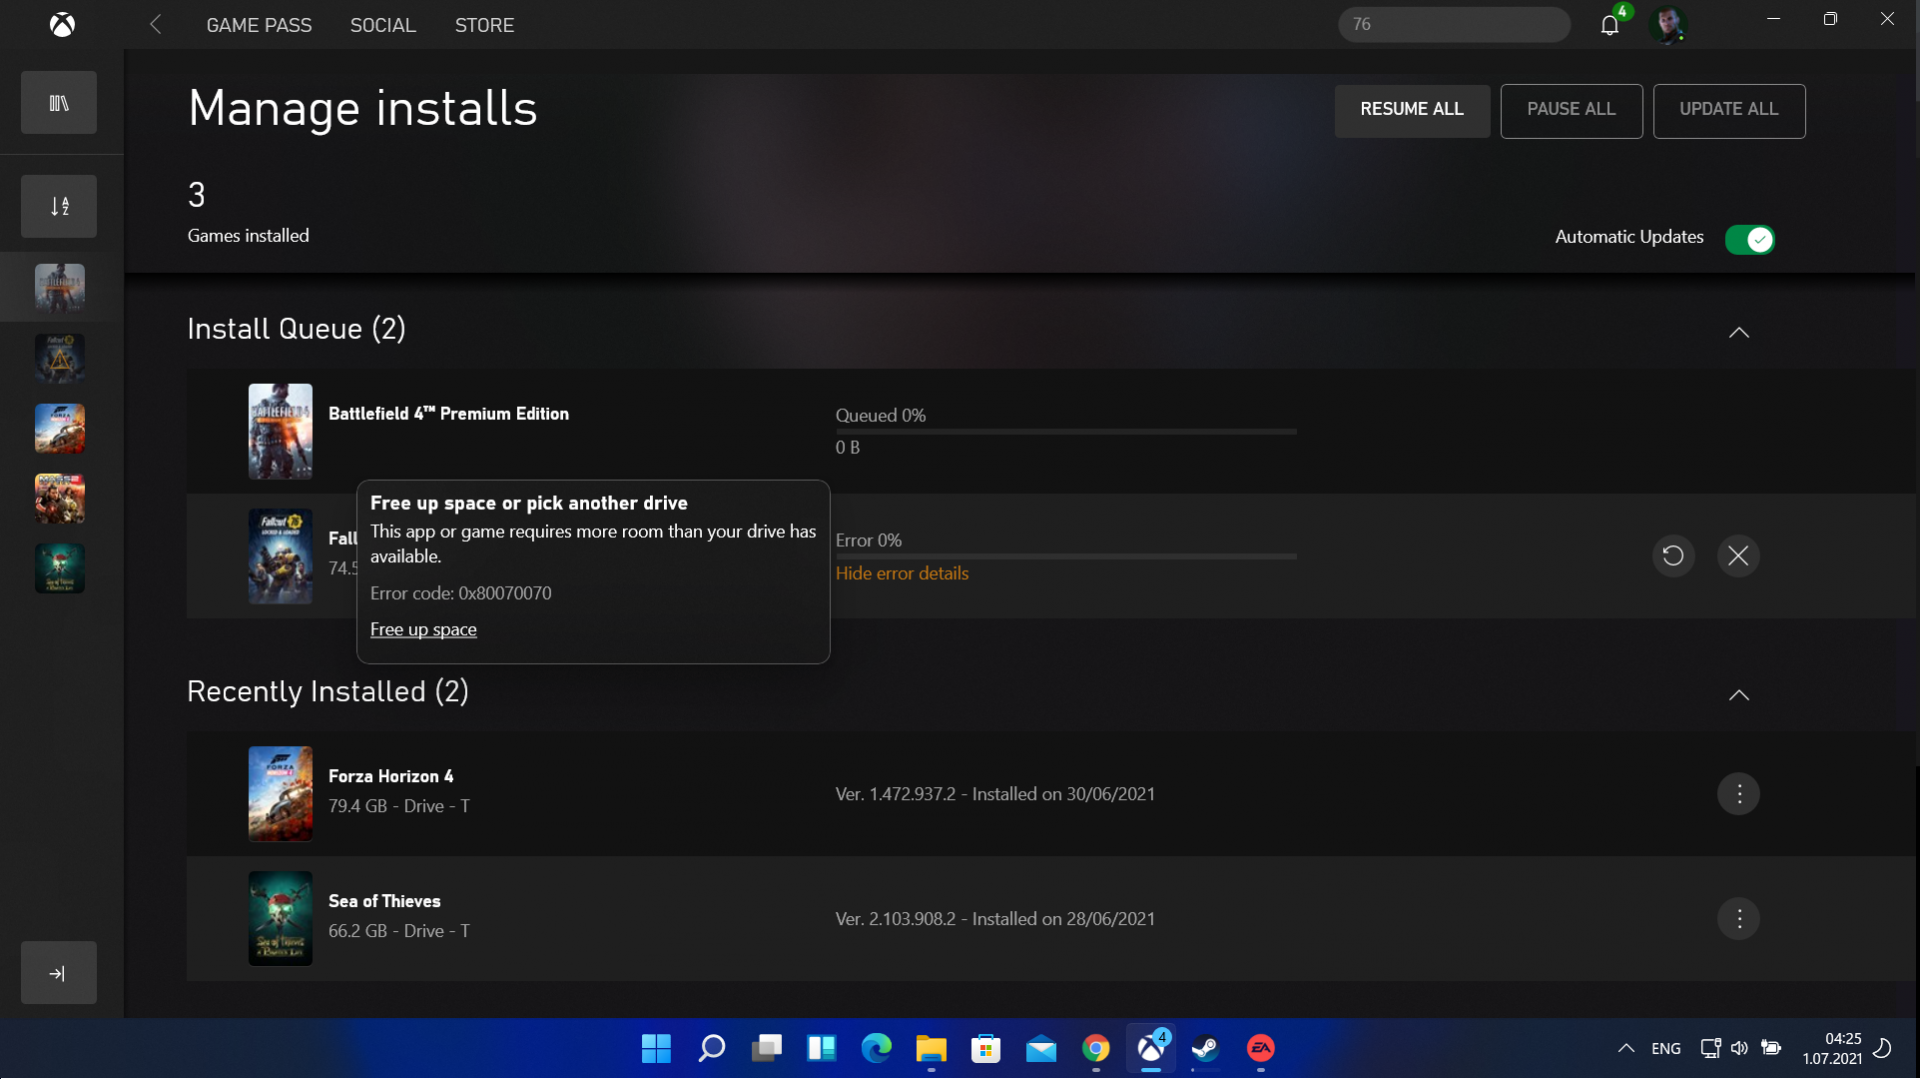Image resolution: width=1920 pixels, height=1079 pixels.
Task: Show hidden system tray icons
Action: [1626, 1048]
